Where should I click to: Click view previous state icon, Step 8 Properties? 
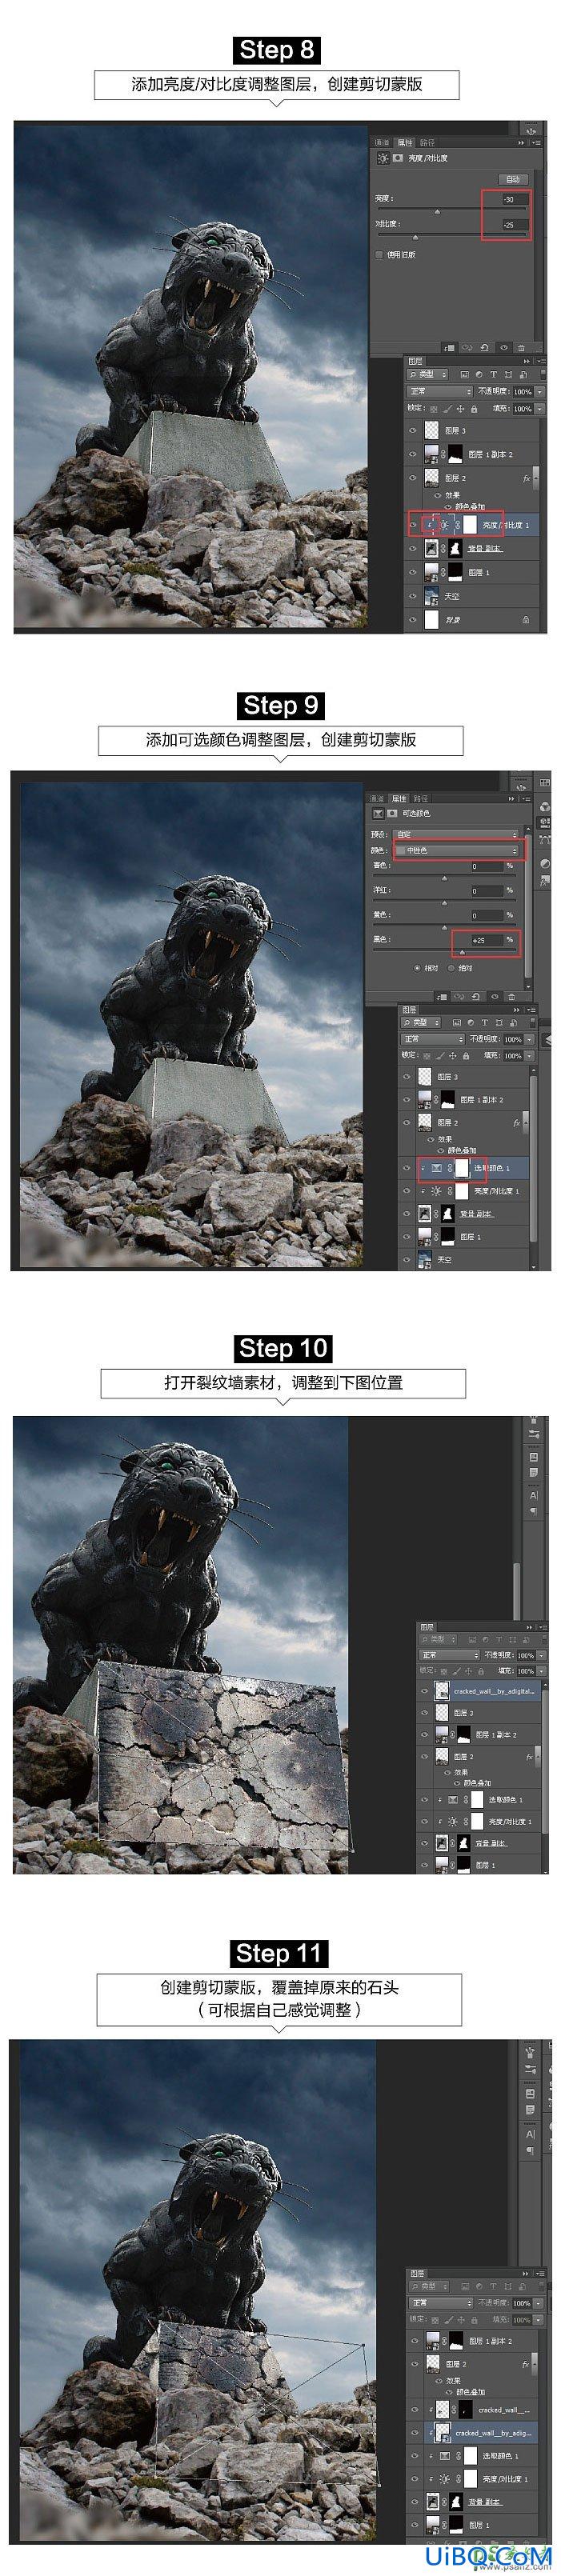[x=467, y=347]
